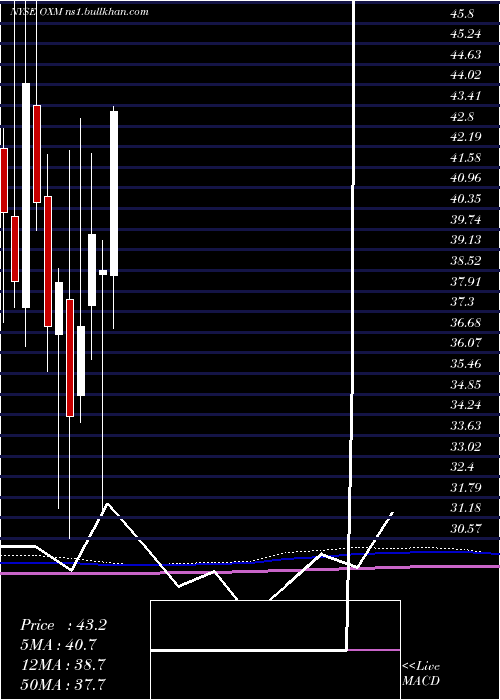Click the 31.18 price axis label
This screenshot has height=700, width=500.
click(x=466, y=508)
